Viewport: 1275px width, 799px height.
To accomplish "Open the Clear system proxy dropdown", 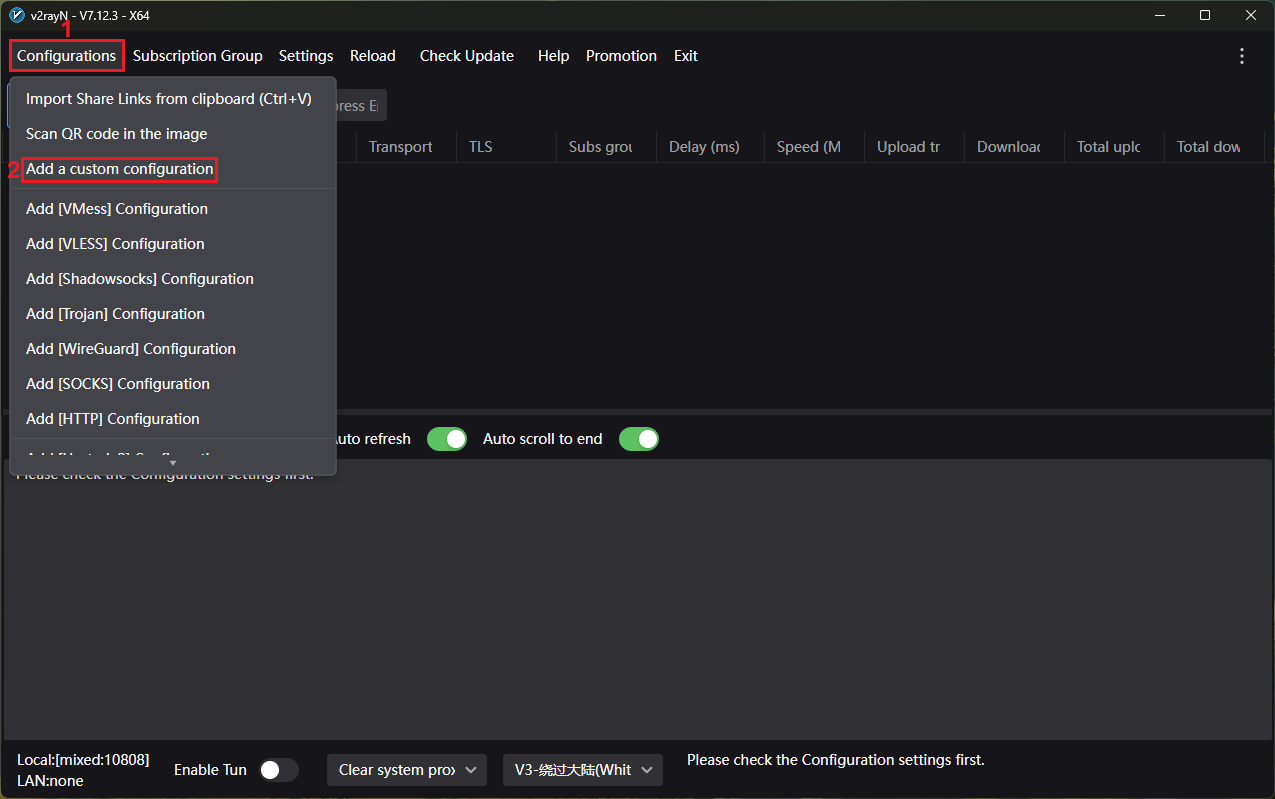I will [x=406, y=770].
